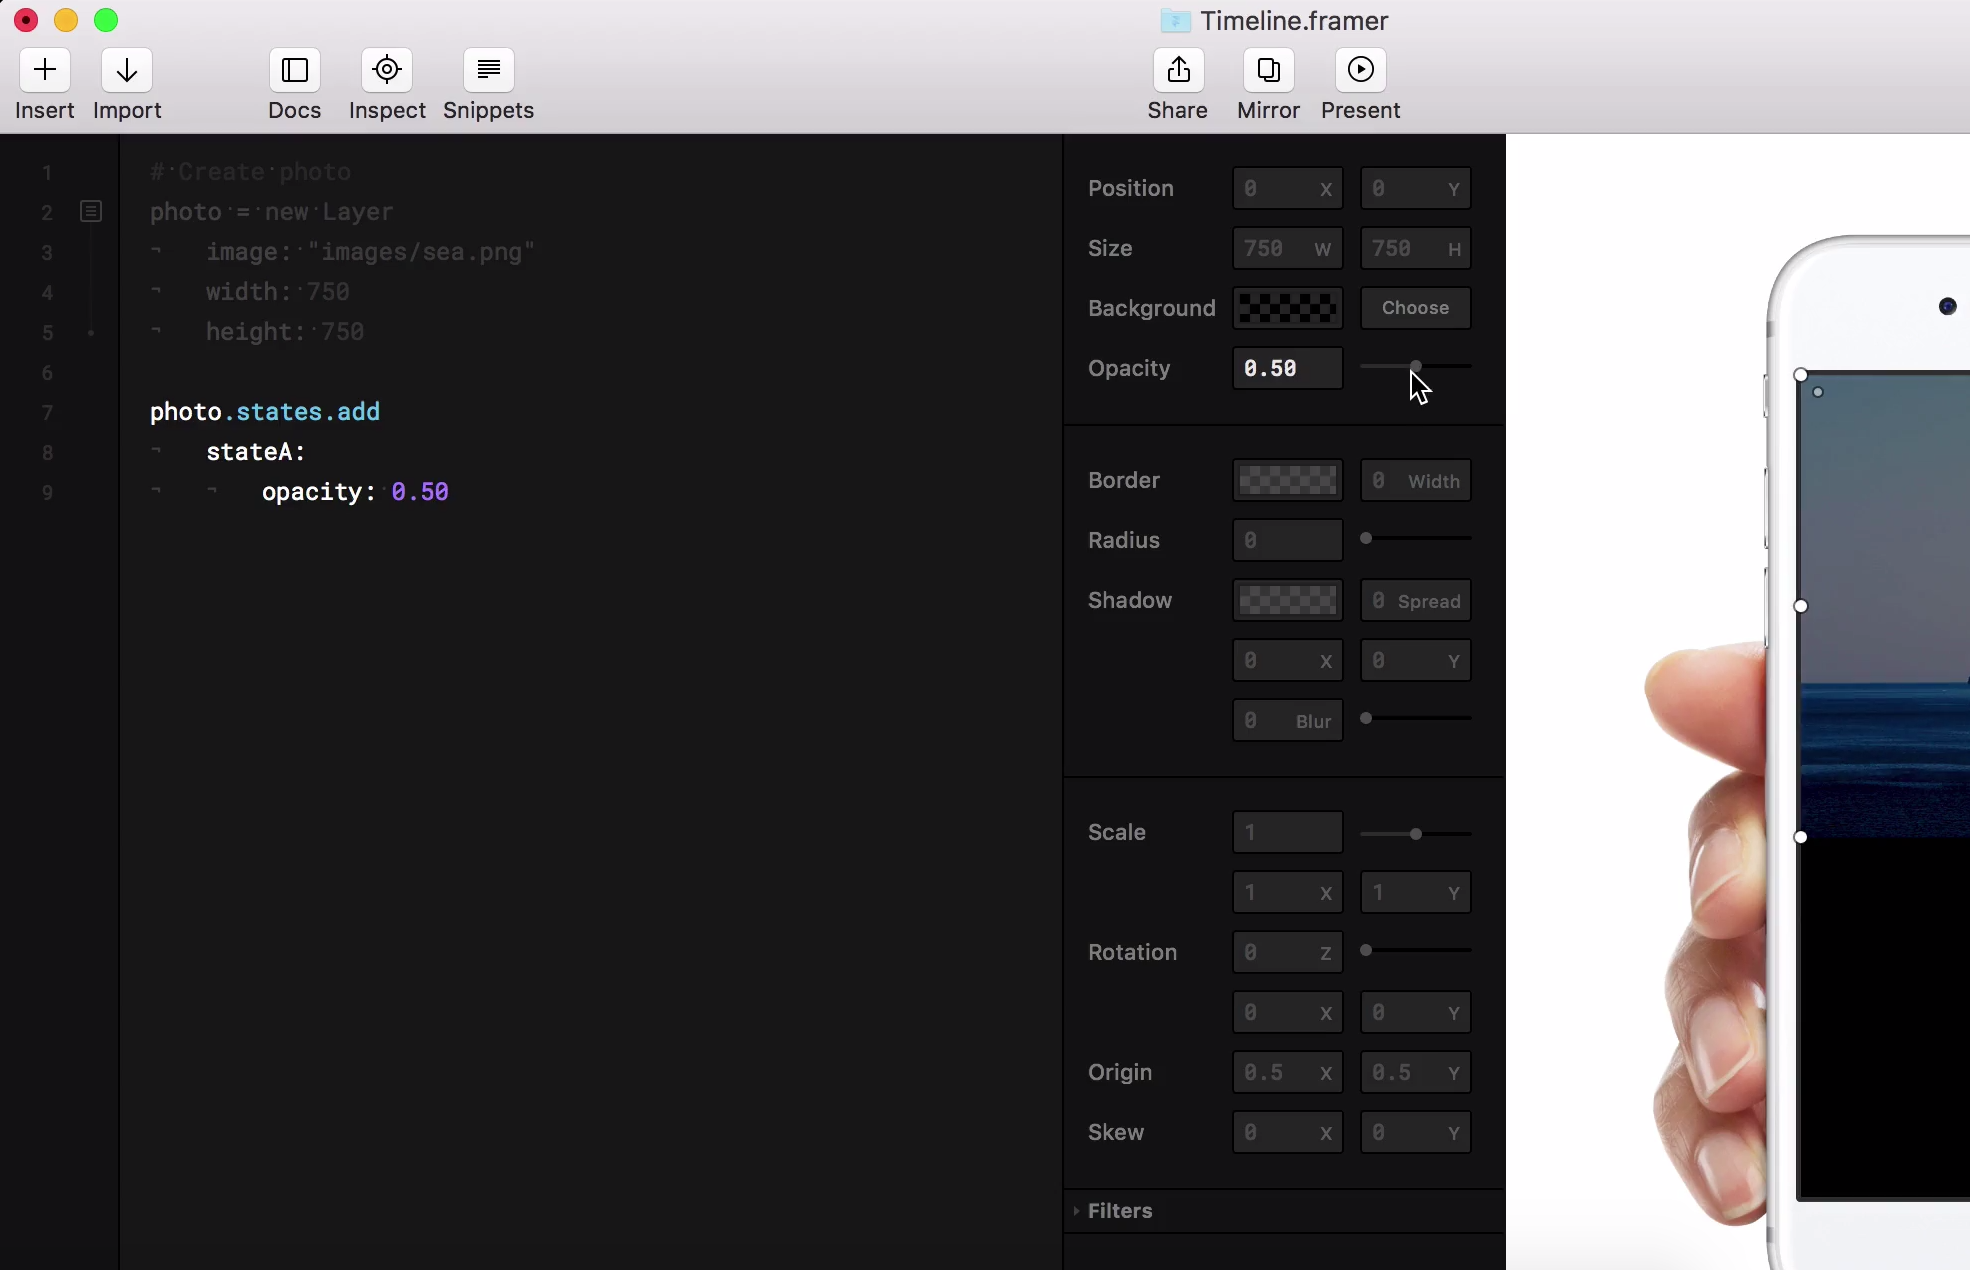Click the code fold icon on line 2
1970x1270 pixels.
click(x=91, y=211)
